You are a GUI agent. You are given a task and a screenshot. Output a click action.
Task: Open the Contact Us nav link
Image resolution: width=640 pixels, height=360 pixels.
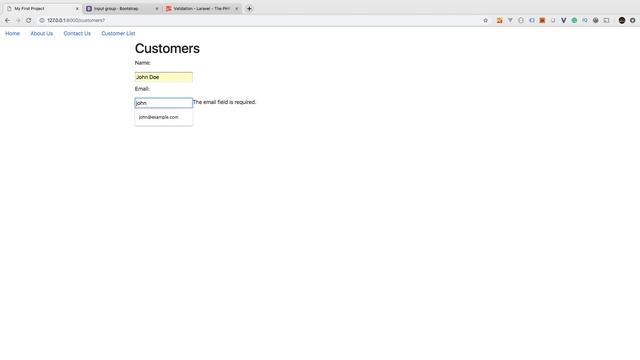point(77,33)
